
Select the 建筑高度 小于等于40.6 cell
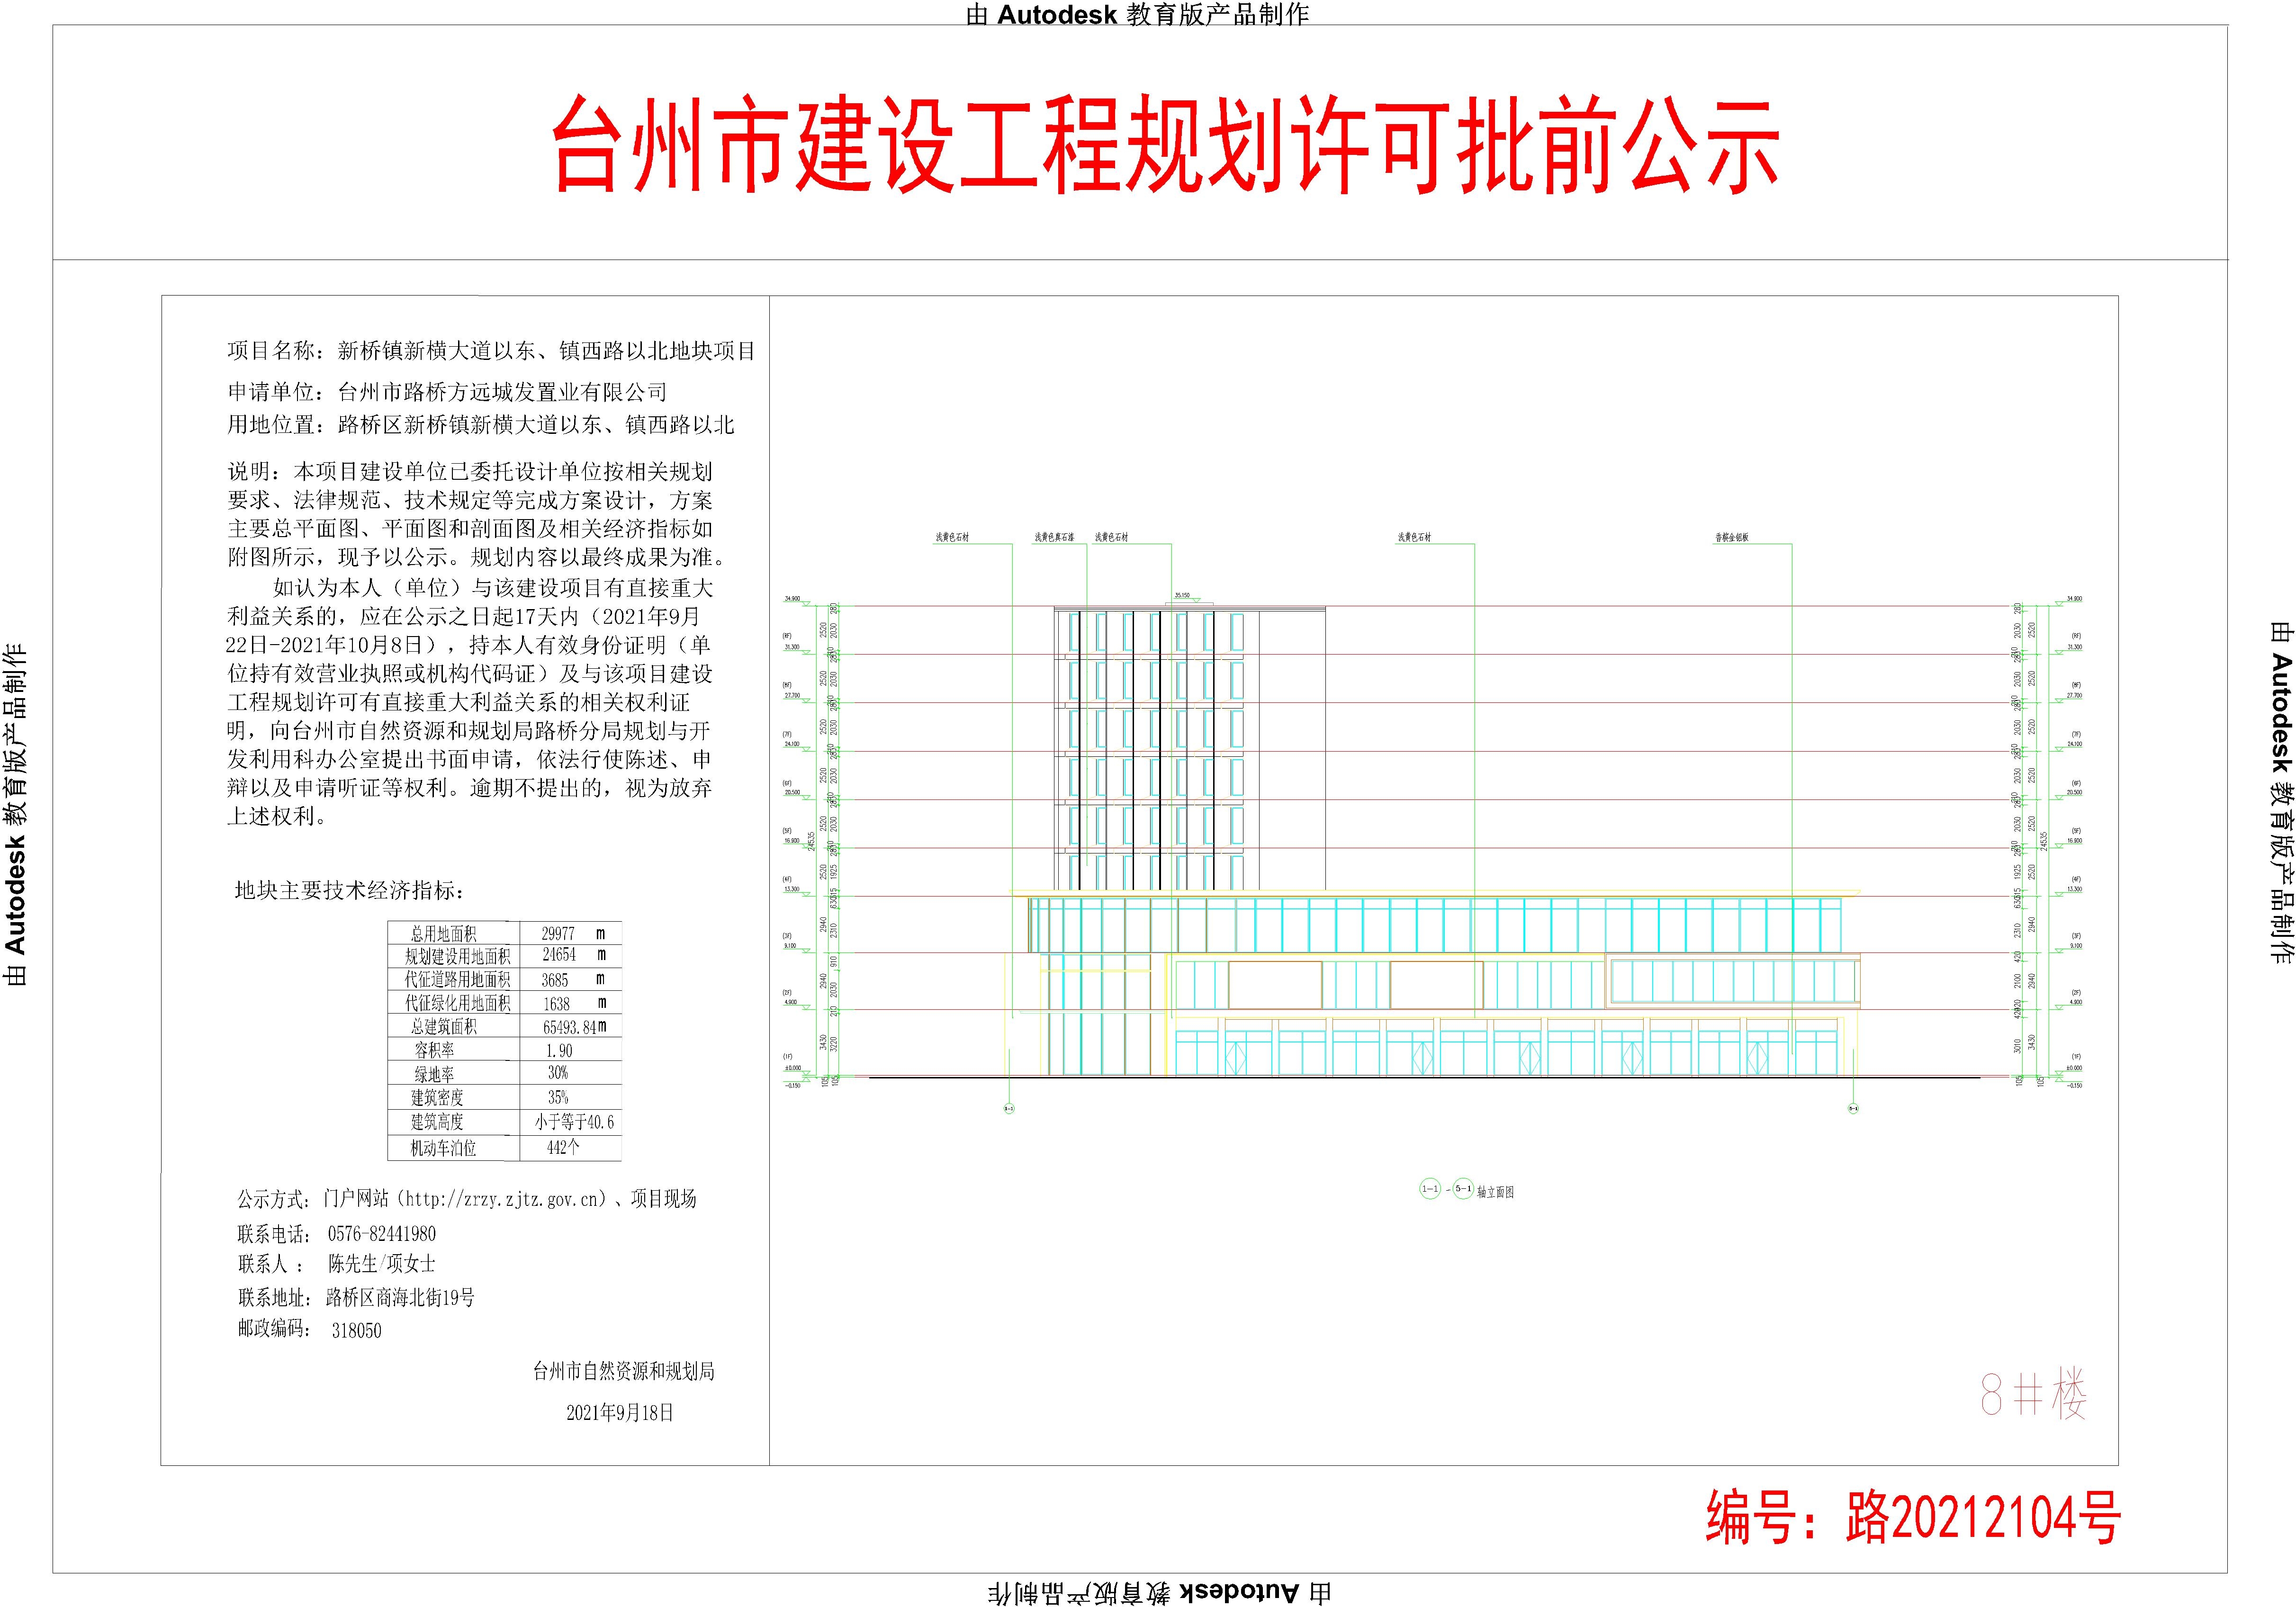point(571,1122)
